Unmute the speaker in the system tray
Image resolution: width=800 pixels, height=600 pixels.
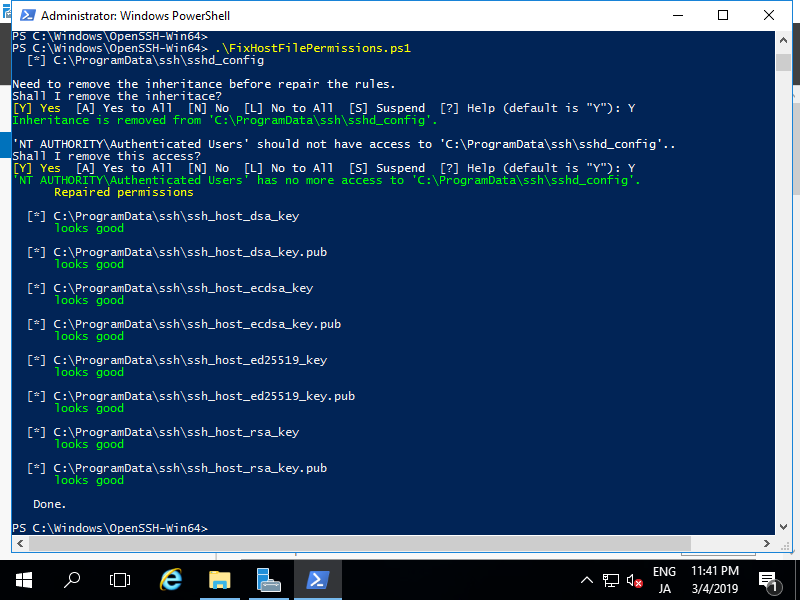click(x=633, y=580)
